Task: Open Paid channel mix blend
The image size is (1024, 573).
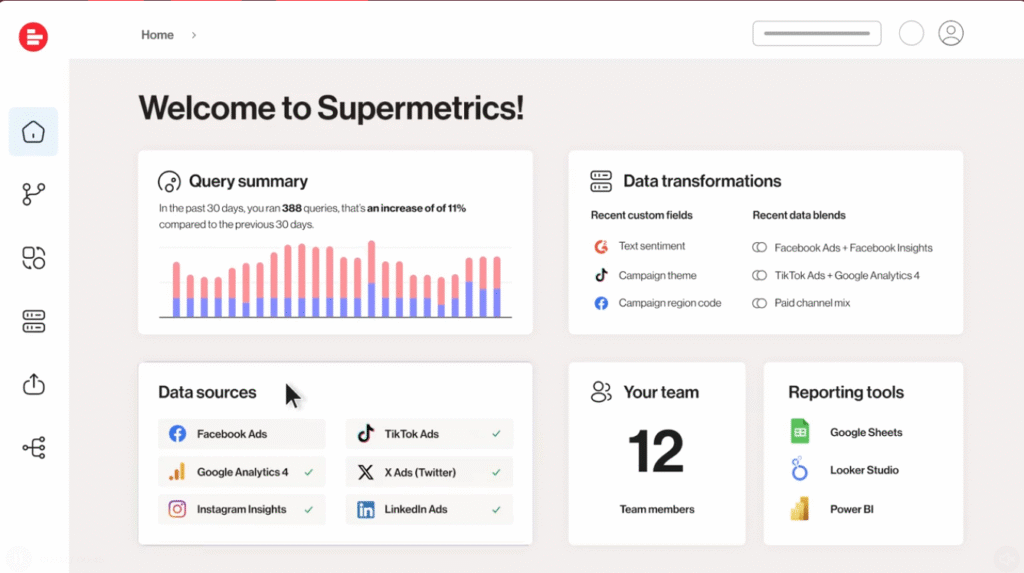Action: pyautogui.click(x=812, y=303)
